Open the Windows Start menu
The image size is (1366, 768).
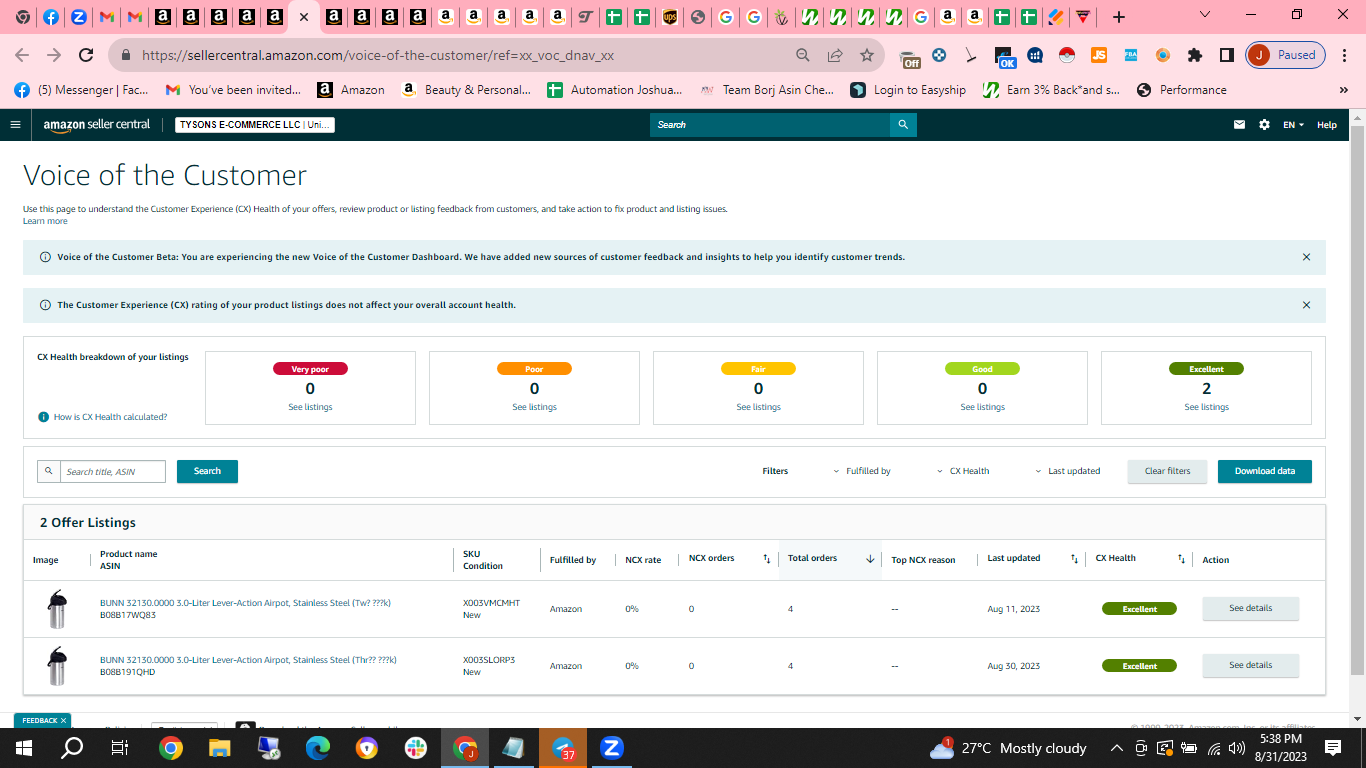click(23, 748)
